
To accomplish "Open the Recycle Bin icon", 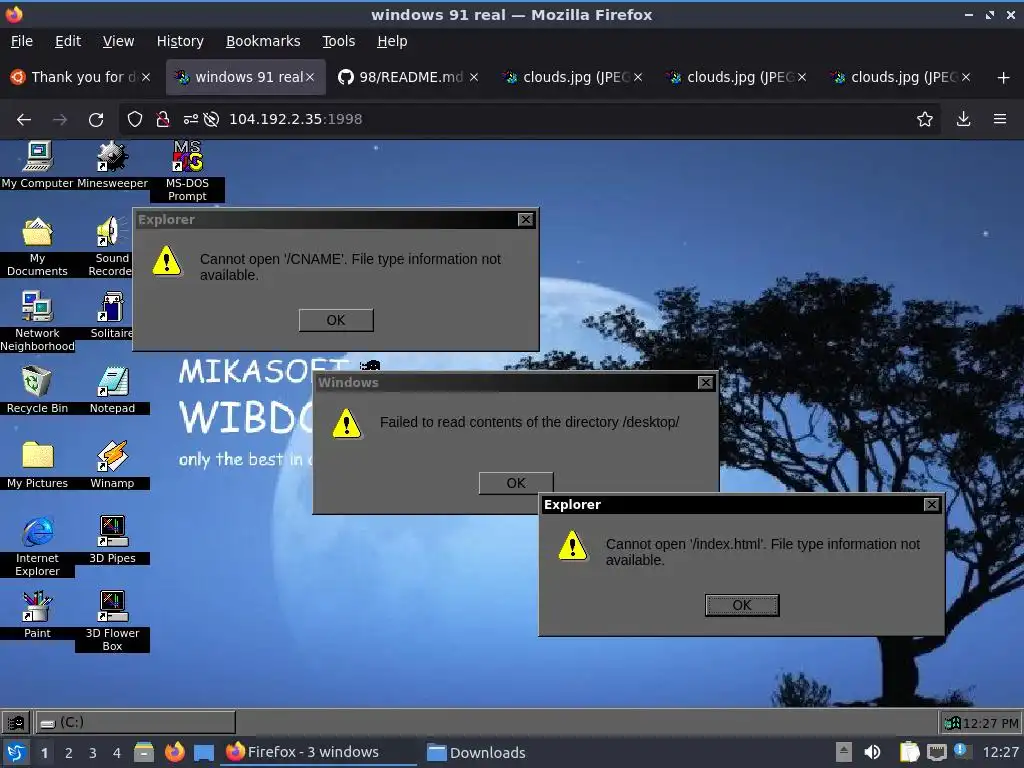I will [37, 389].
